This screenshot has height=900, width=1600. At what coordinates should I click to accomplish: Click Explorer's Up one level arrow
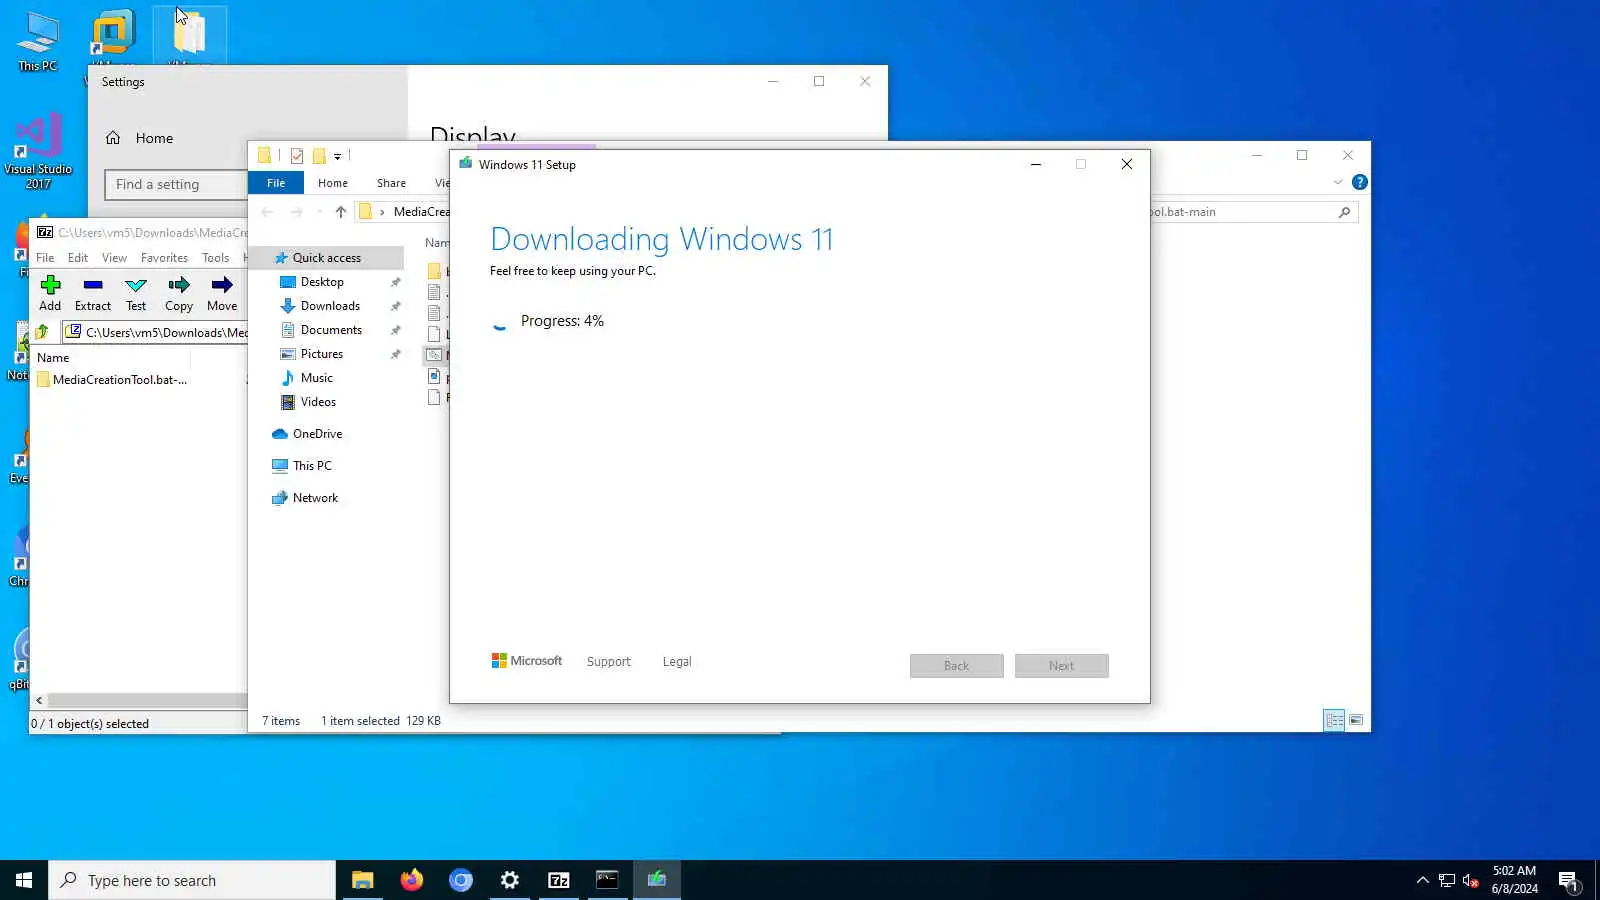click(x=341, y=212)
